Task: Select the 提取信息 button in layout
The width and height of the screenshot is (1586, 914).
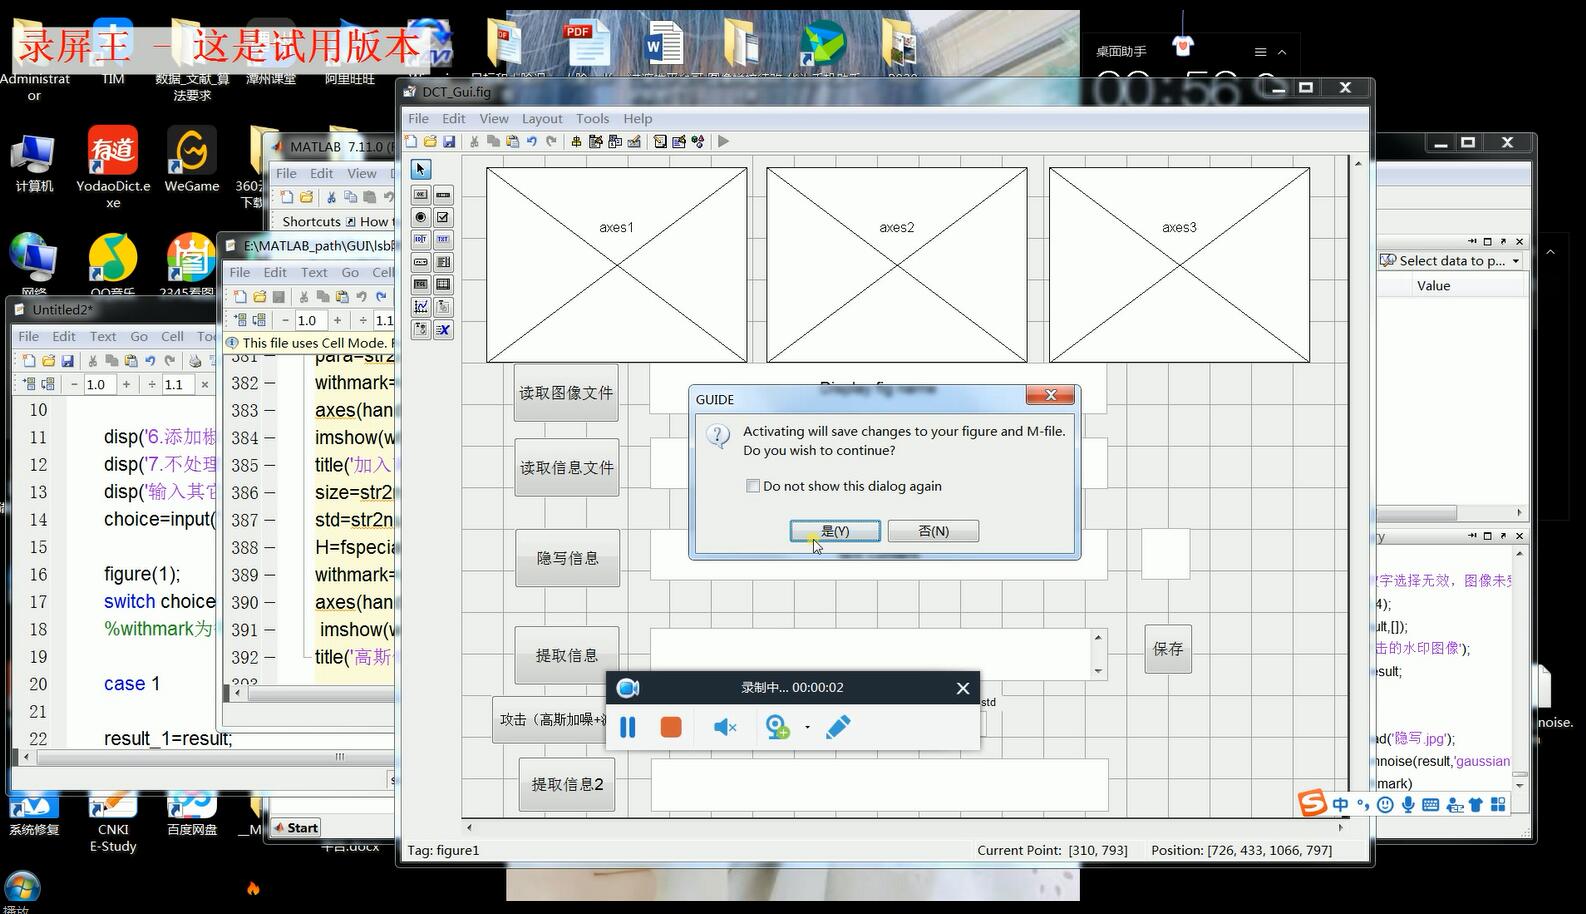Action: [567, 655]
